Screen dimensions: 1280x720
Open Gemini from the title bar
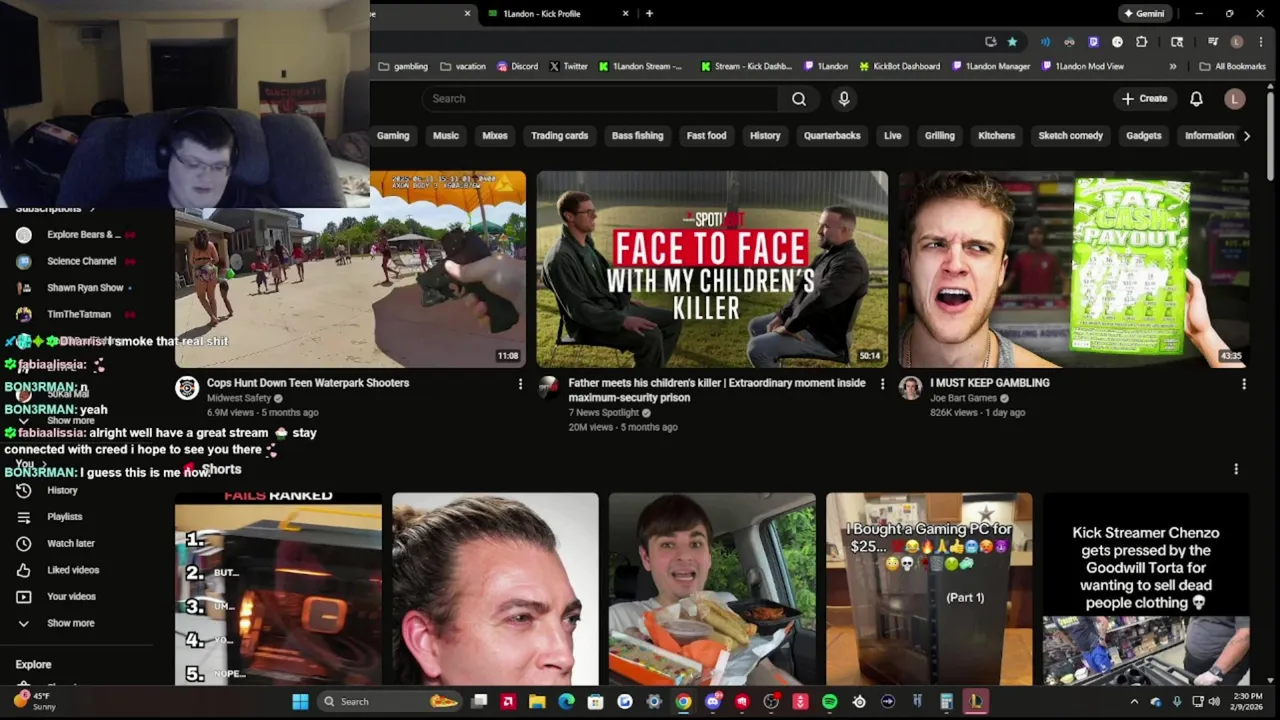pyautogui.click(x=1144, y=14)
